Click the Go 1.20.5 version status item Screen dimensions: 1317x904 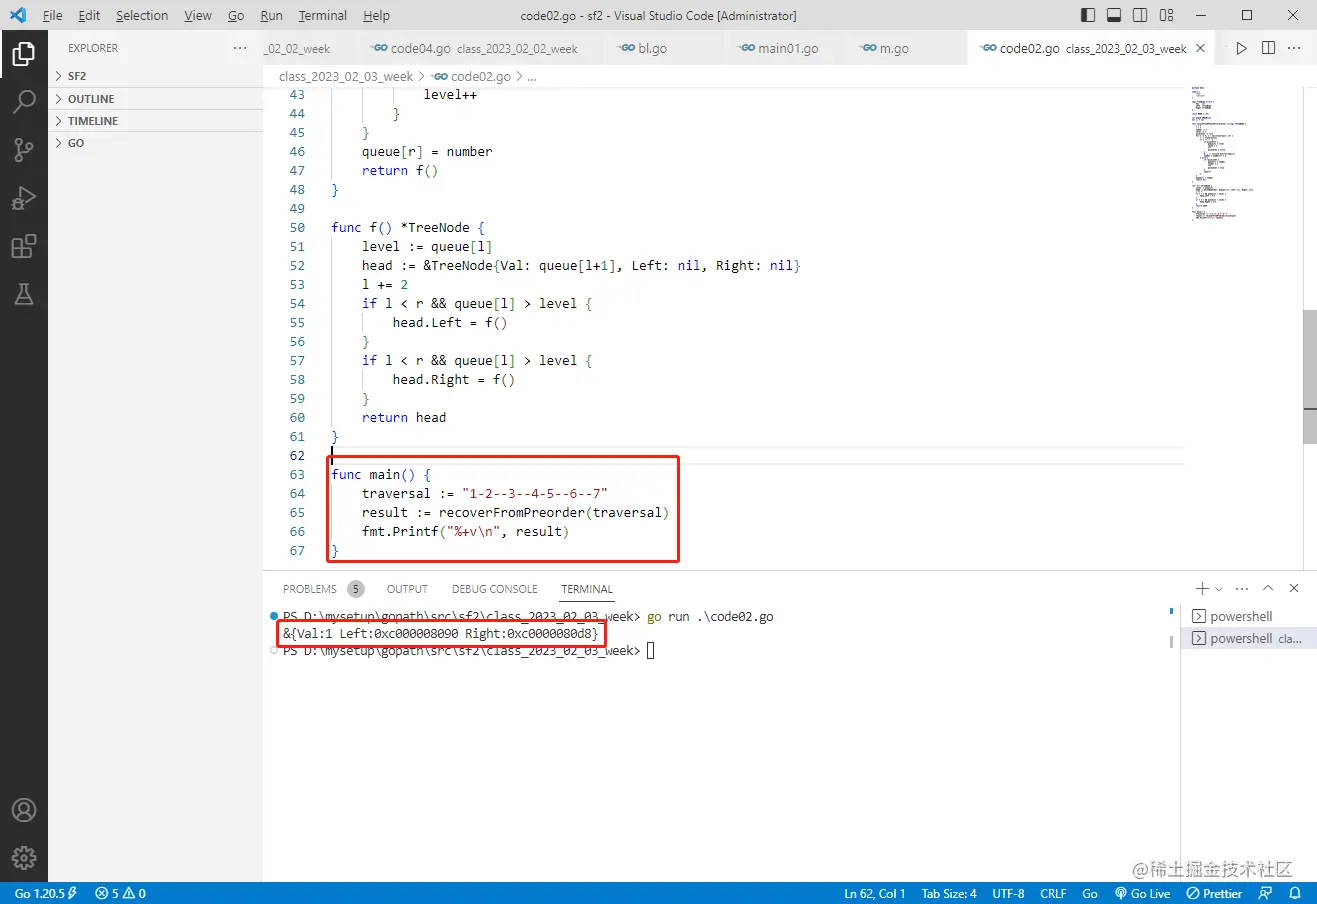point(46,893)
